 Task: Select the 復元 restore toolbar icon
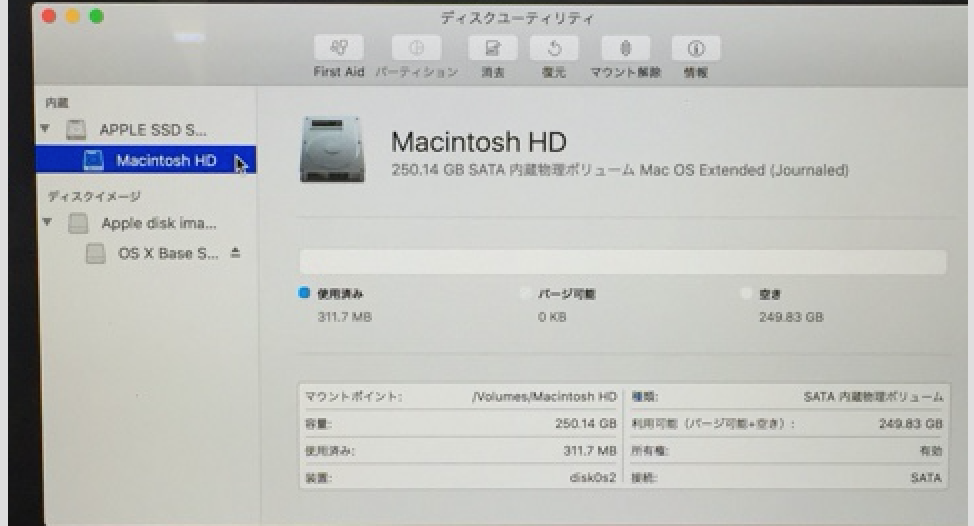coord(554,48)
